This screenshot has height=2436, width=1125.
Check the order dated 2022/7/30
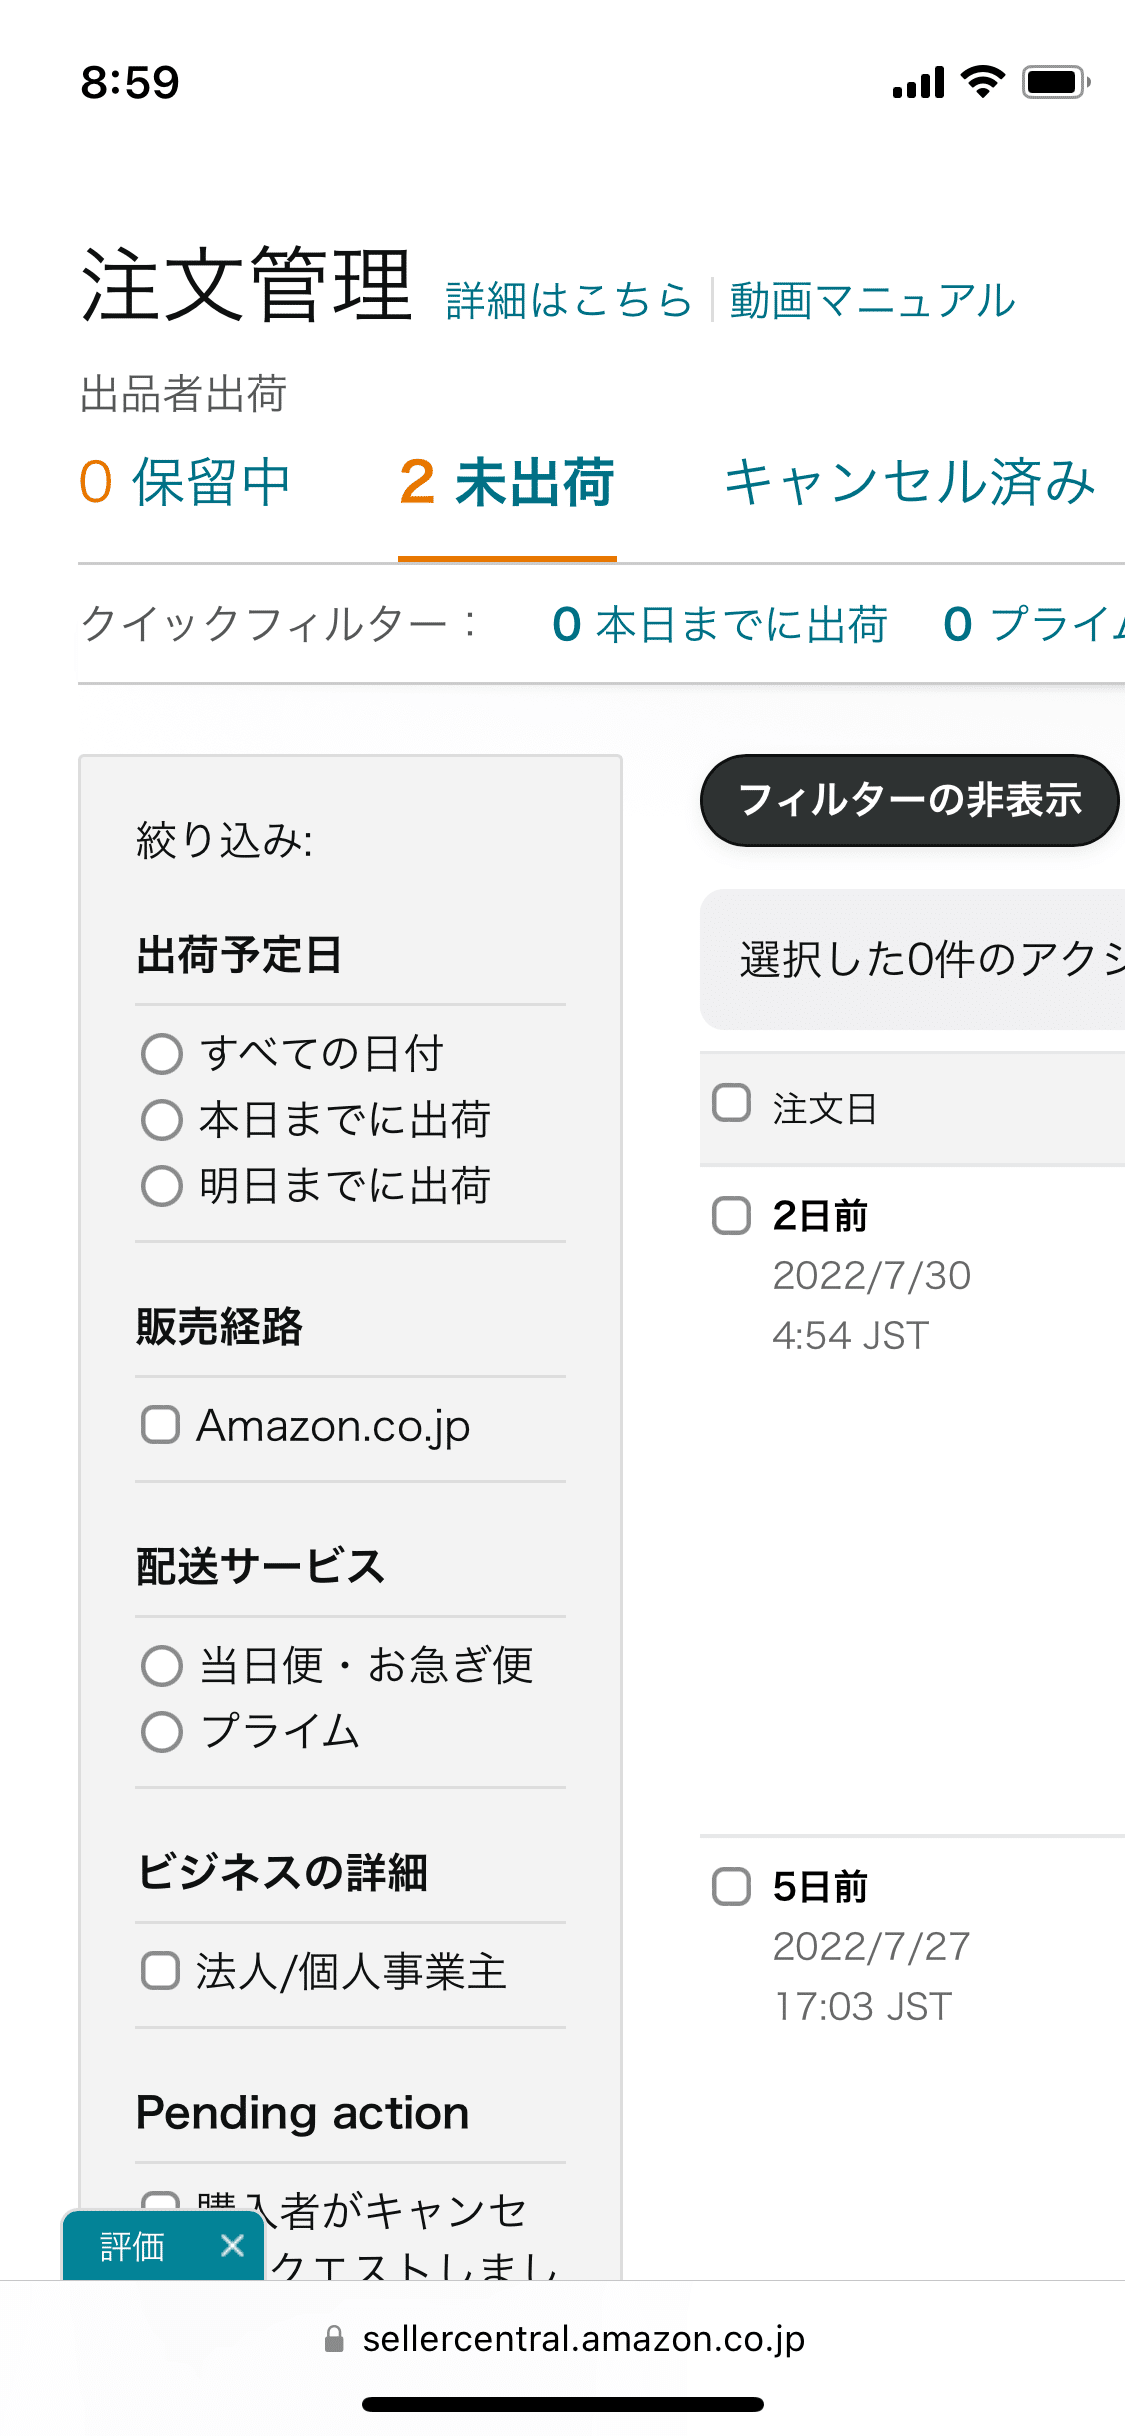coord(732,1215)
